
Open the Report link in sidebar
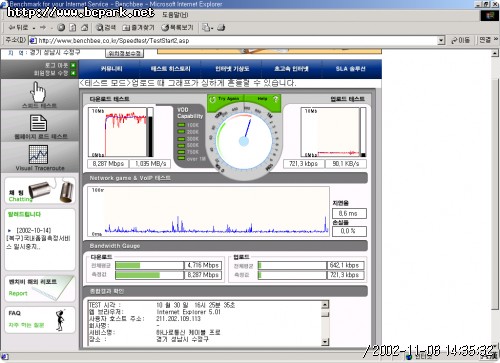[18, 293]
